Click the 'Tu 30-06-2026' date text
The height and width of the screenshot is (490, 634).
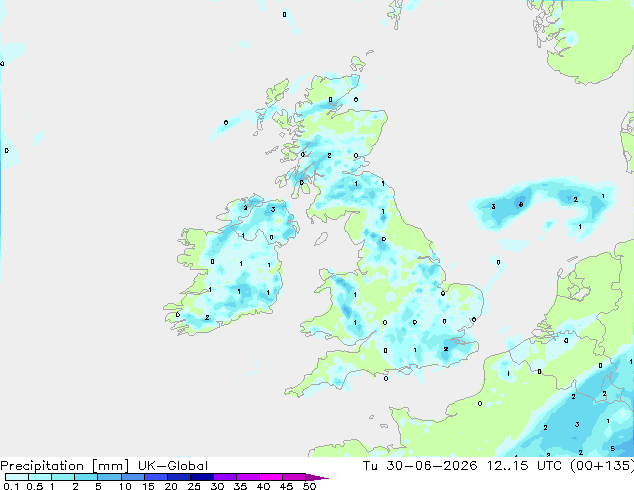coord(420,466)
